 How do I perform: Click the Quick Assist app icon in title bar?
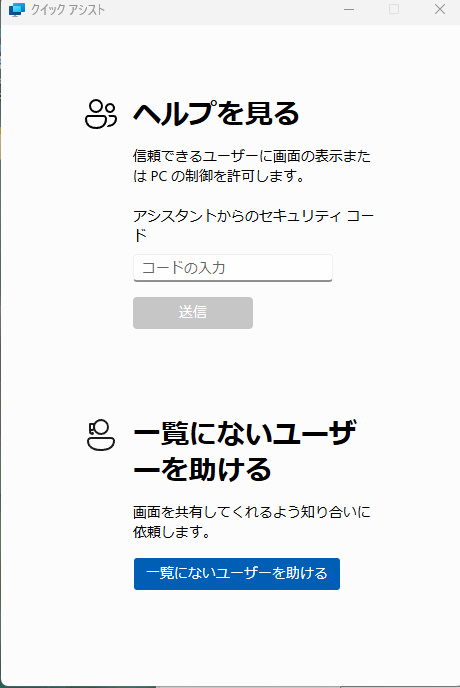17,9
